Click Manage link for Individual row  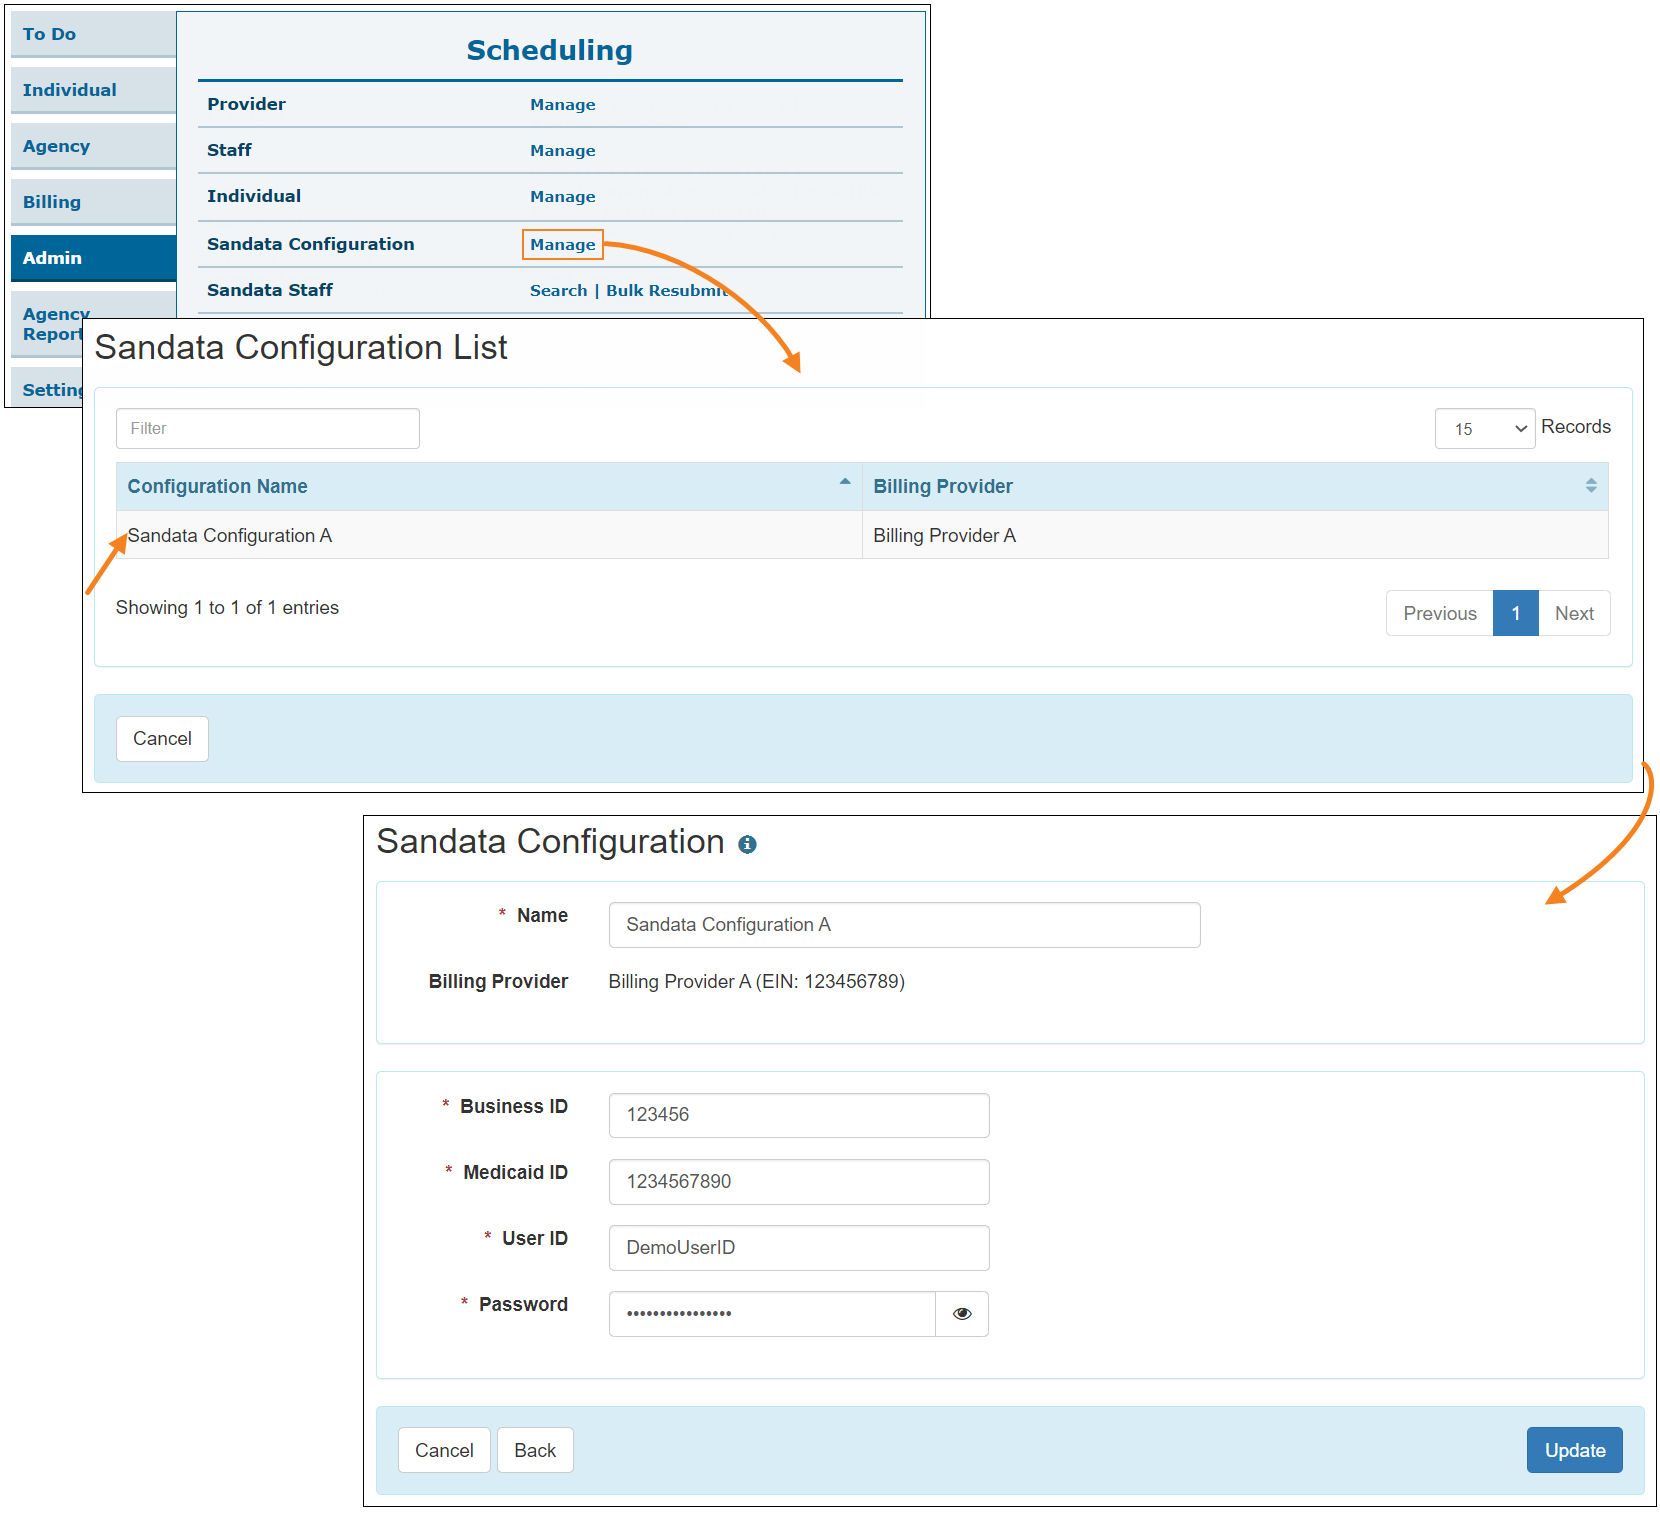point(562,197)
